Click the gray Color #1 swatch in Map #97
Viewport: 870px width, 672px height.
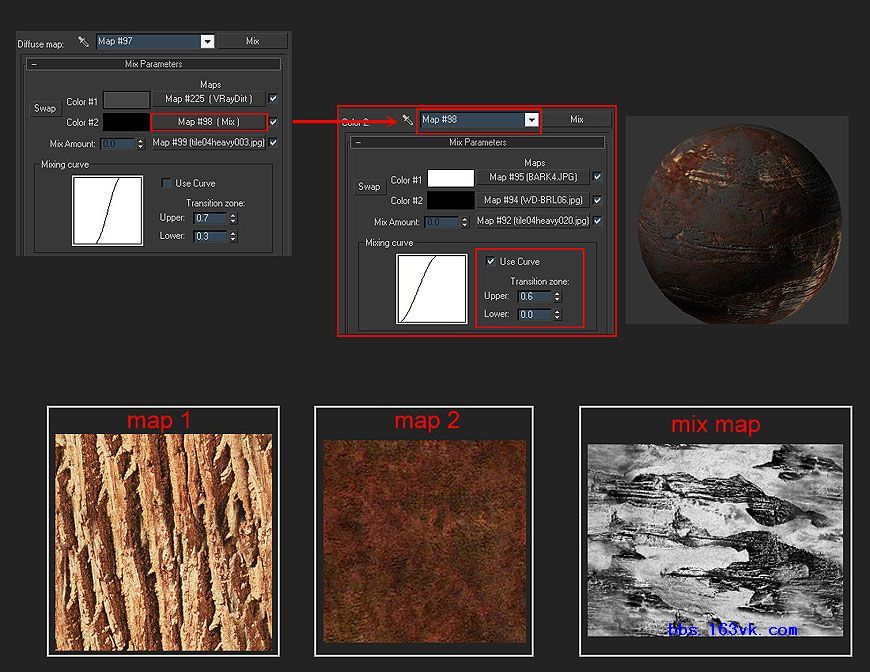point(127,101)
